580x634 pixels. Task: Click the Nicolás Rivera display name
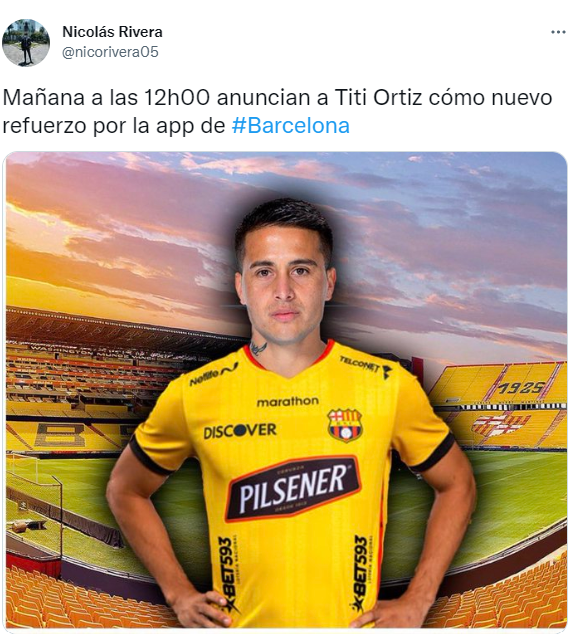coord(112,32)
